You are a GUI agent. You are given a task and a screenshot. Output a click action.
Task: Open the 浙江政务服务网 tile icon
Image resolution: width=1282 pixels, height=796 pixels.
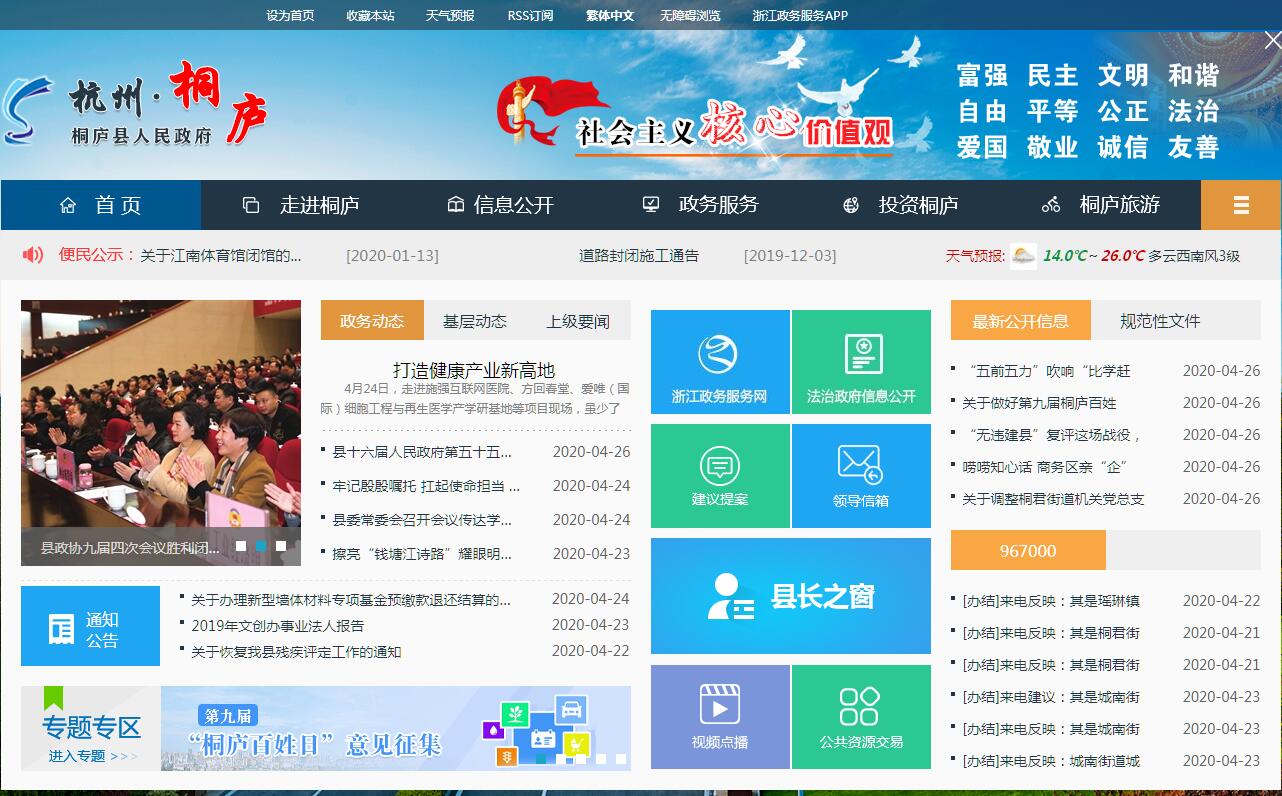pyautogui.click(x=718, y=354)
